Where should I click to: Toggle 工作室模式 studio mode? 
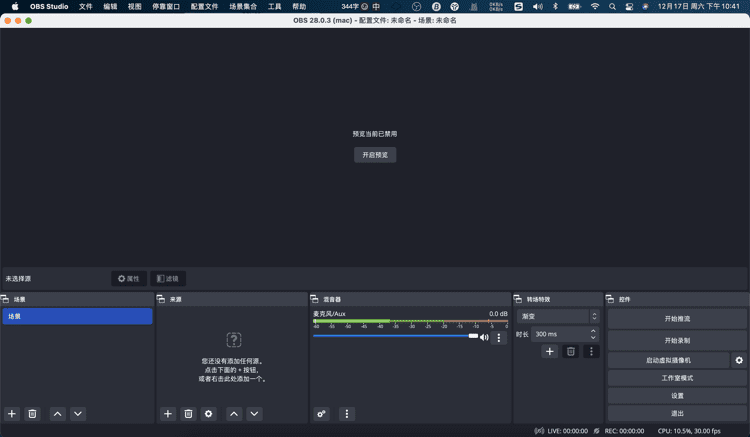[x=677, y=378]
